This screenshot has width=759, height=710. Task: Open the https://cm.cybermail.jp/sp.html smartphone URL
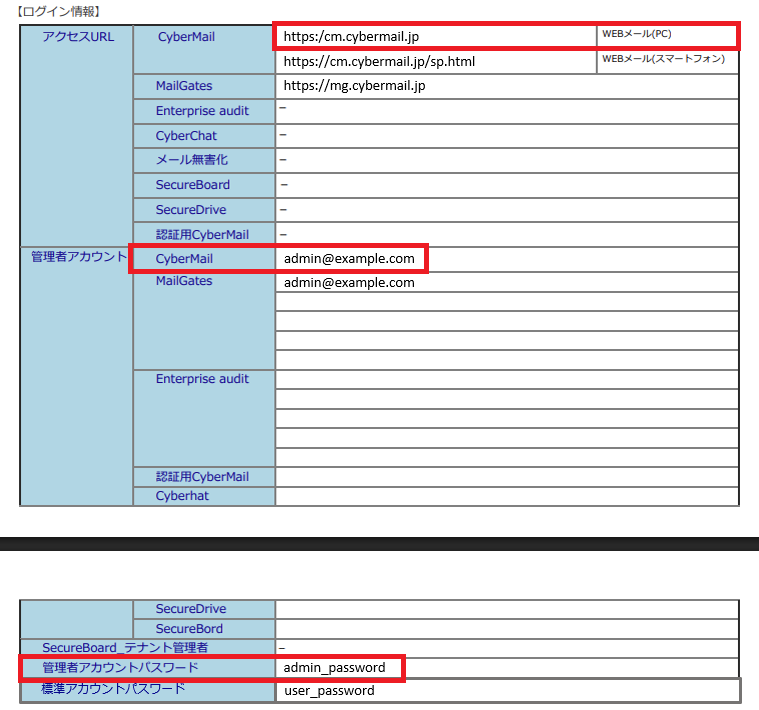coord(379,61)
